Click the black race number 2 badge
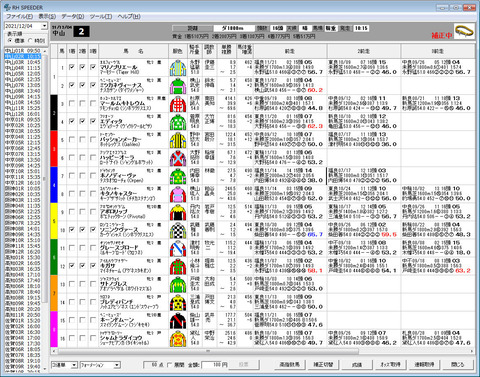Viewport: 480px width, 377px height. (x=81, y=32)
